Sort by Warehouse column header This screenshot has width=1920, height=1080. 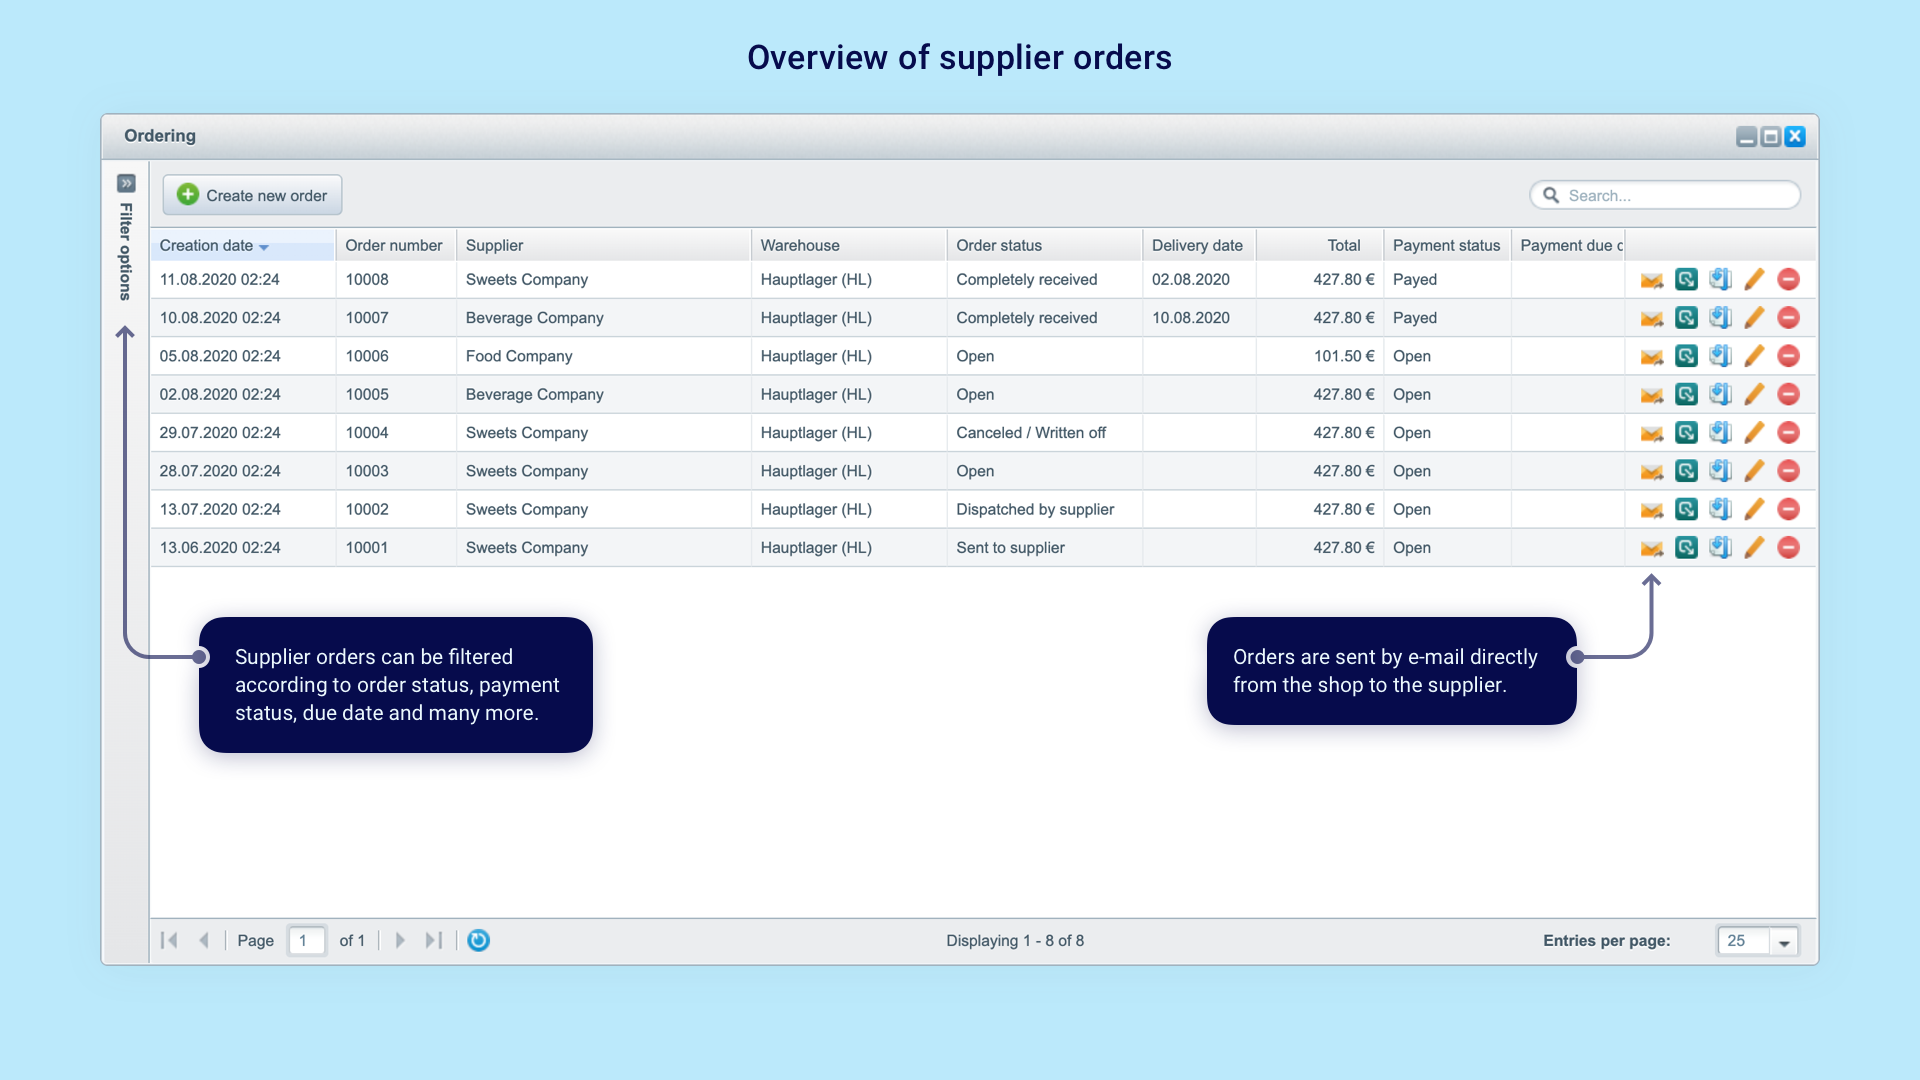click(848, 246)
